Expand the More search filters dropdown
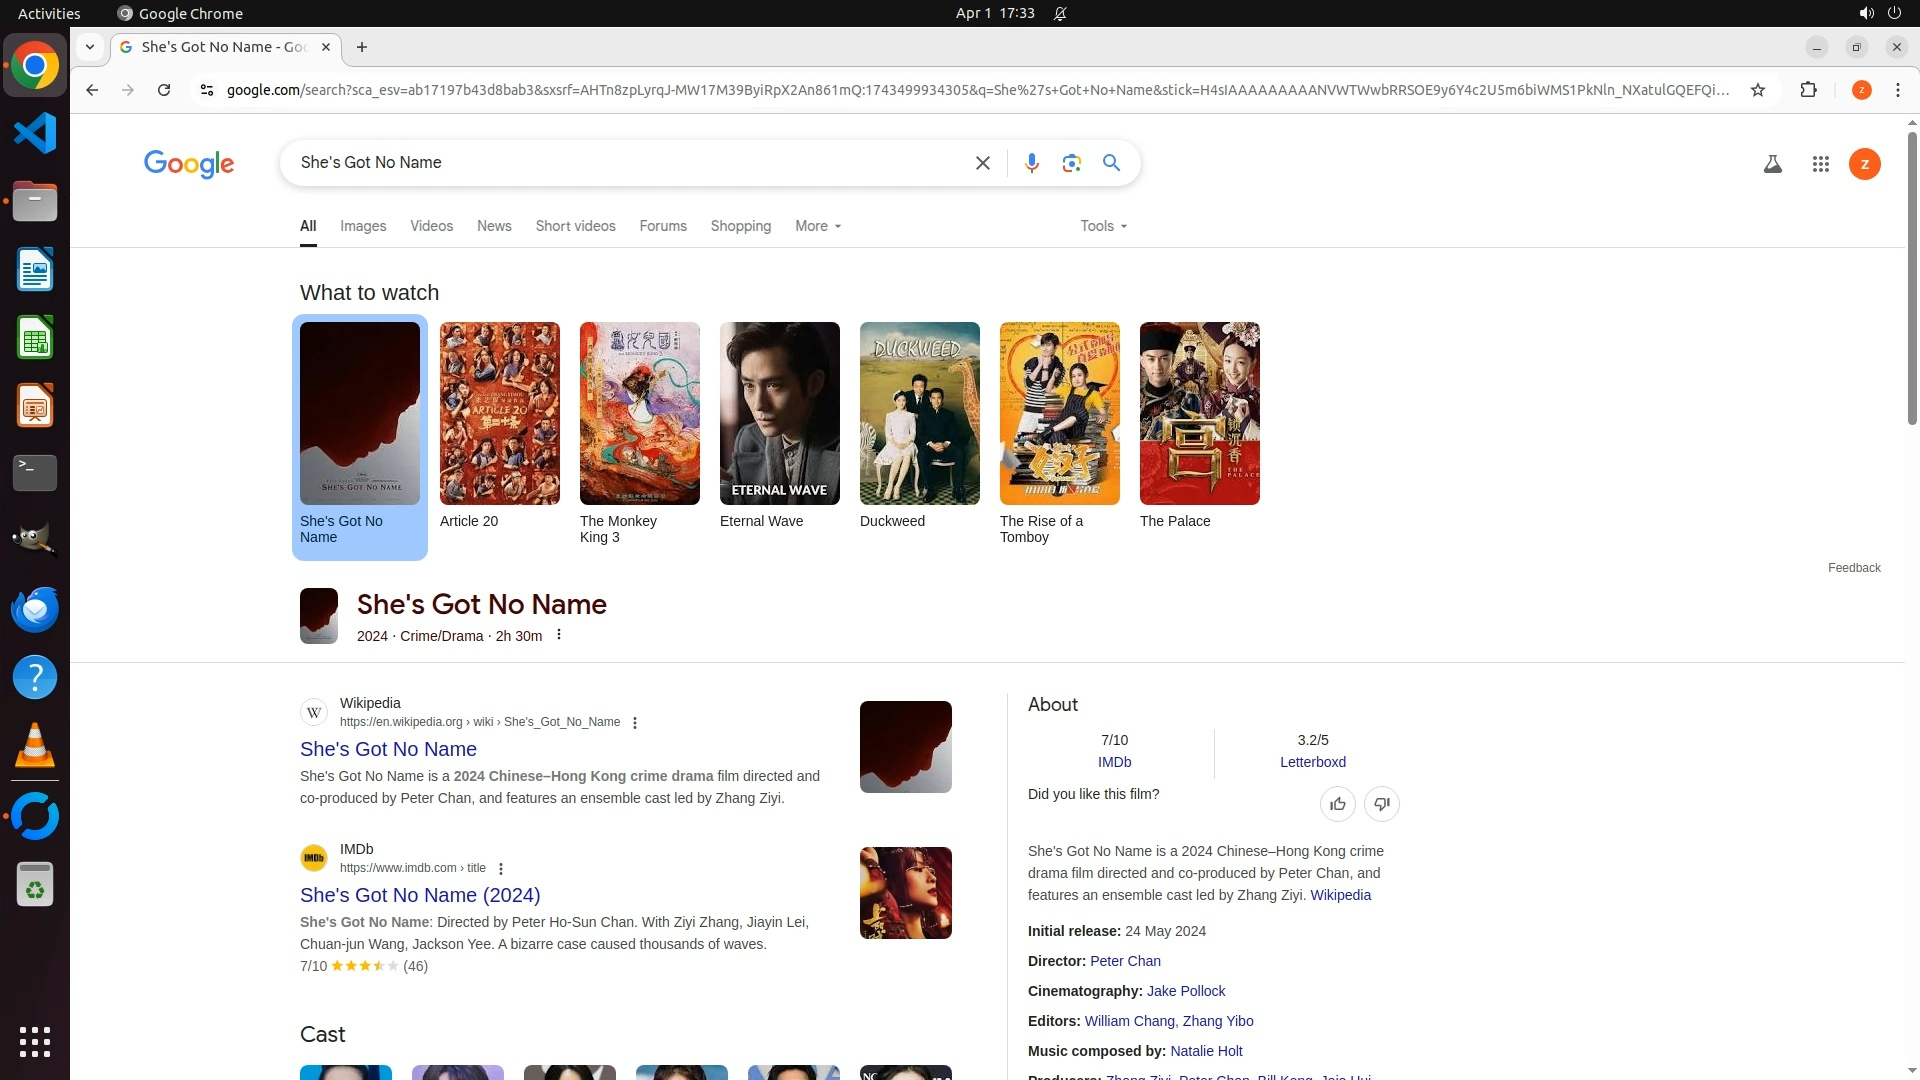Screen dimensions: 1920x1080 click(x=817, y=226)
